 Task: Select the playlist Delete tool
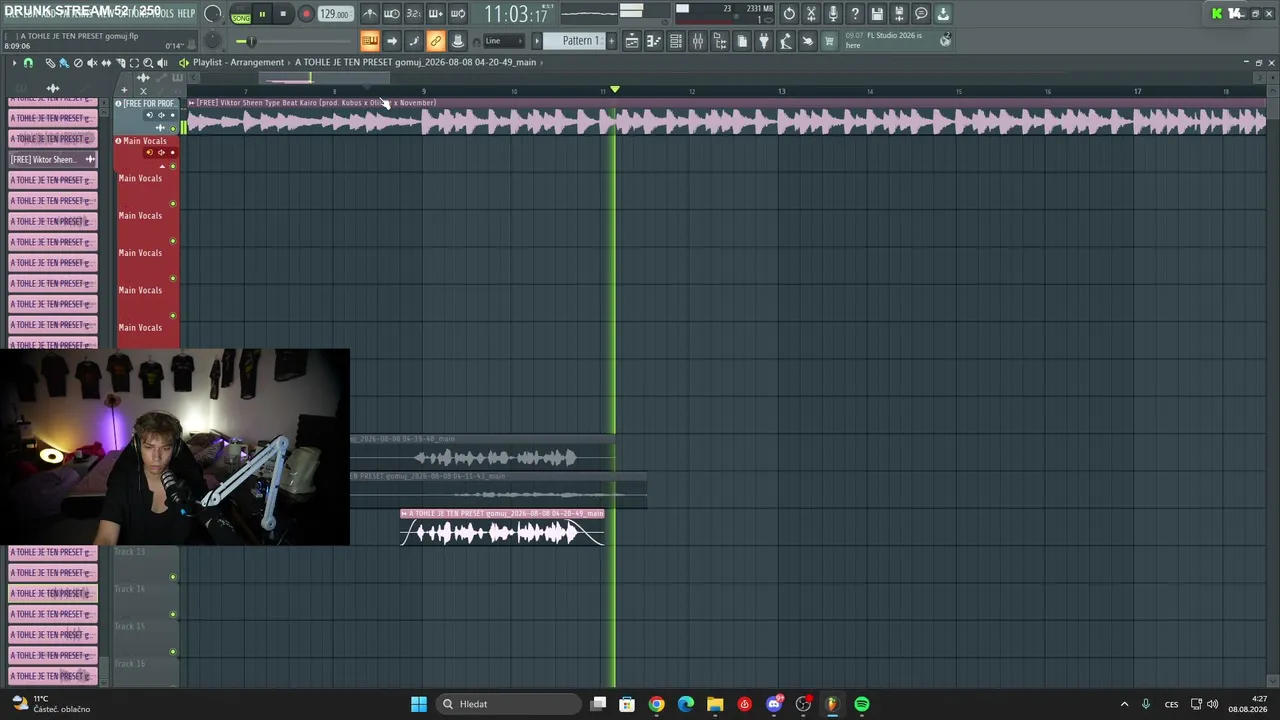78,62
